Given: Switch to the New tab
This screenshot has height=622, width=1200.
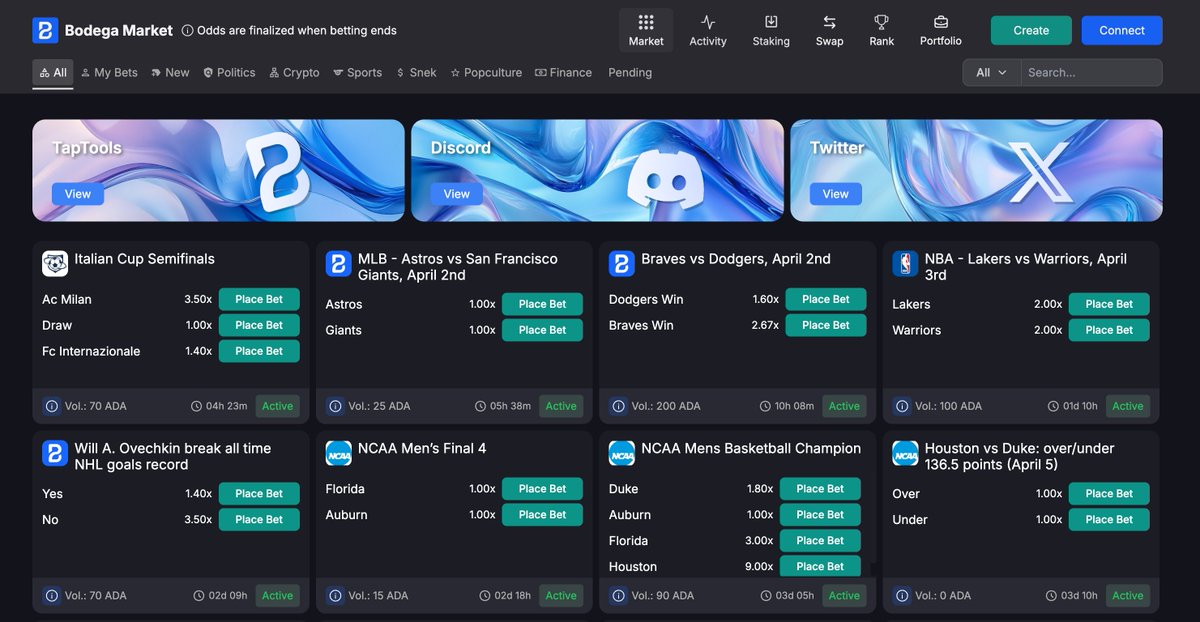Looking at the screenshot, I should point(170,73).
